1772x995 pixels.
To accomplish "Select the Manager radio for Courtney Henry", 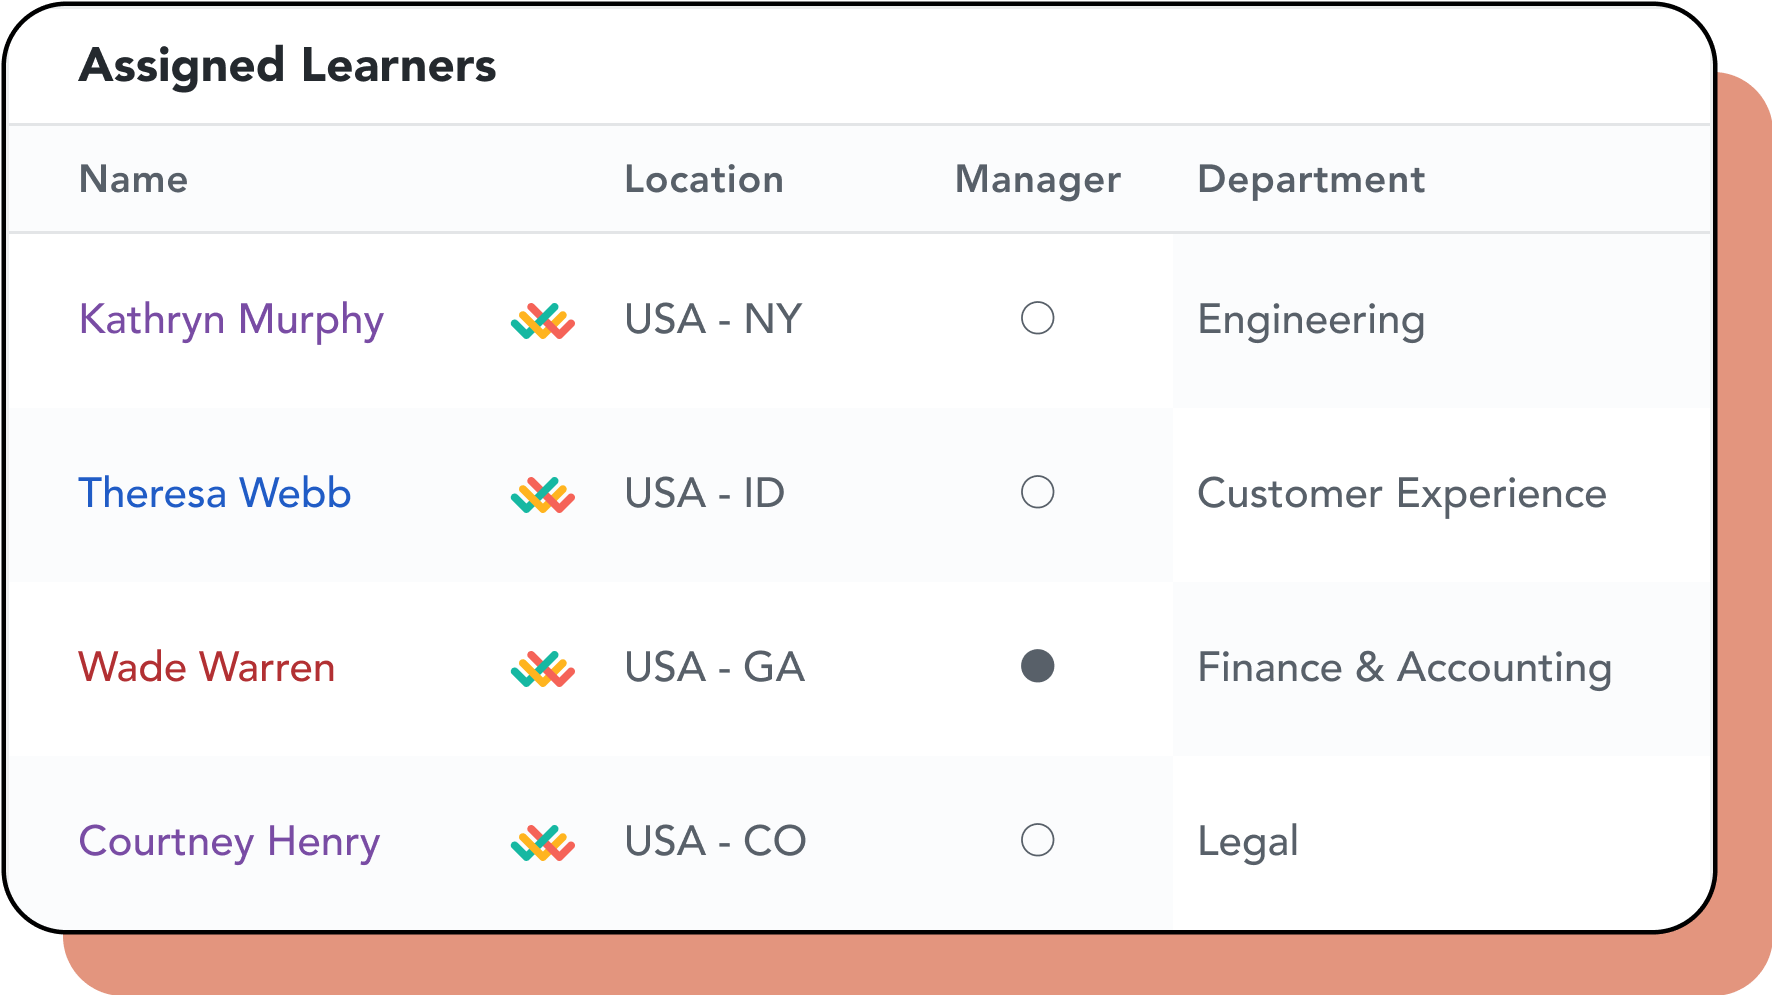I will coord(1037,840).
